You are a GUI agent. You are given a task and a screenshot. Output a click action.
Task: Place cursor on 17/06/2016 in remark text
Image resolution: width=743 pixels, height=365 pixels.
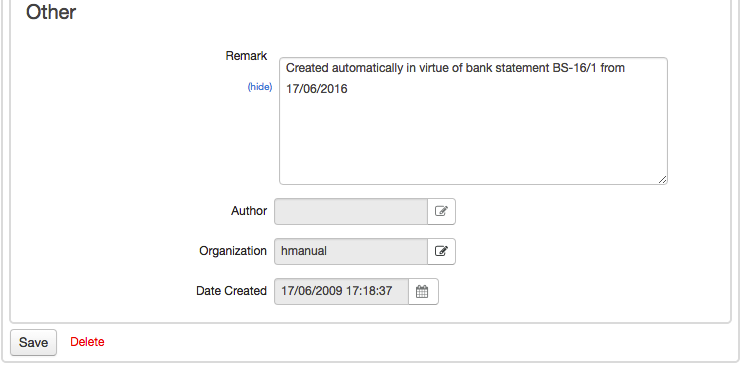click(x=317, y=89)
